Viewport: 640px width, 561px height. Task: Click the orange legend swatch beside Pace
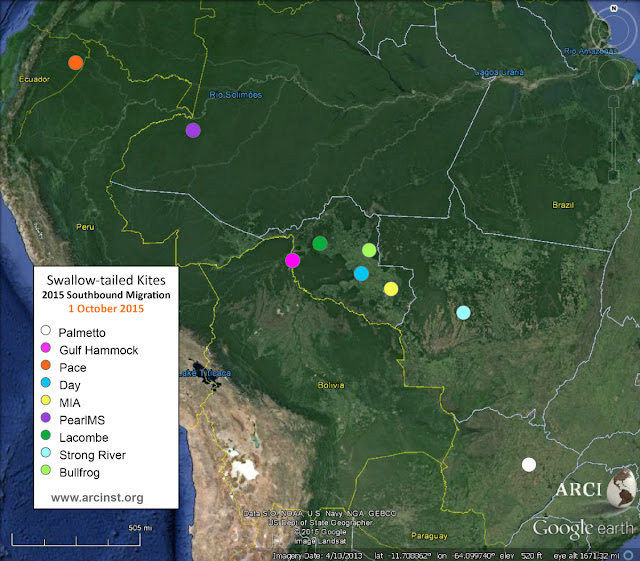(46, 365)
